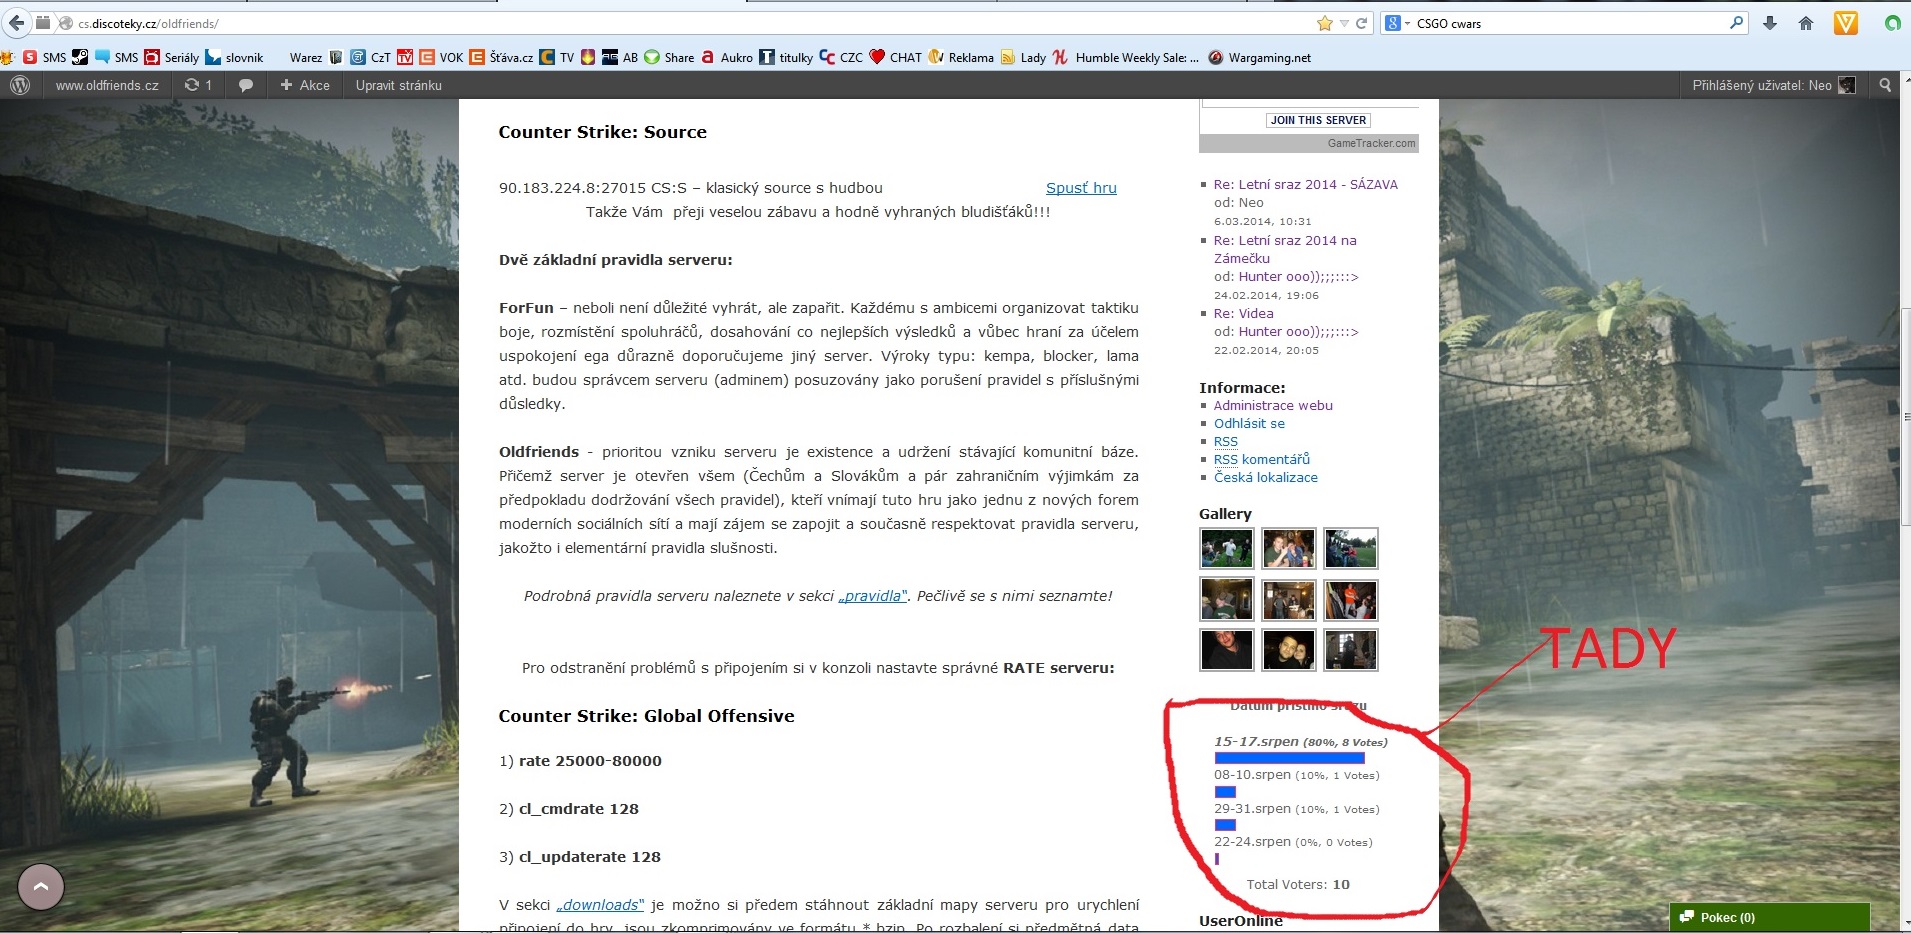Open the CZC bookmark
Viewport: 1911px width, 933px height.
click(841, 57)
